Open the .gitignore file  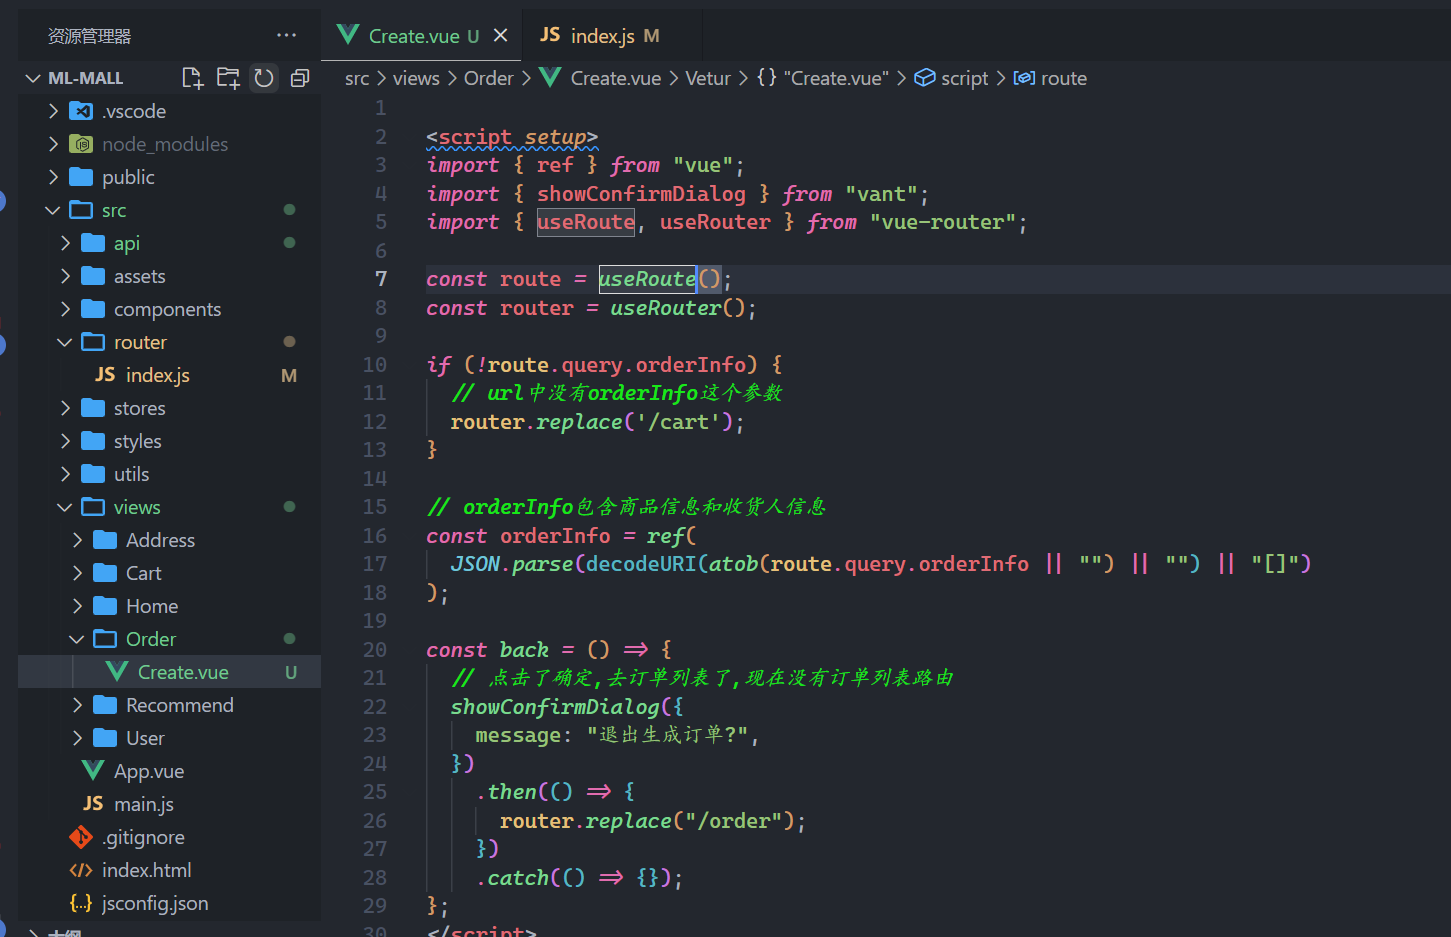coord(169,837)
